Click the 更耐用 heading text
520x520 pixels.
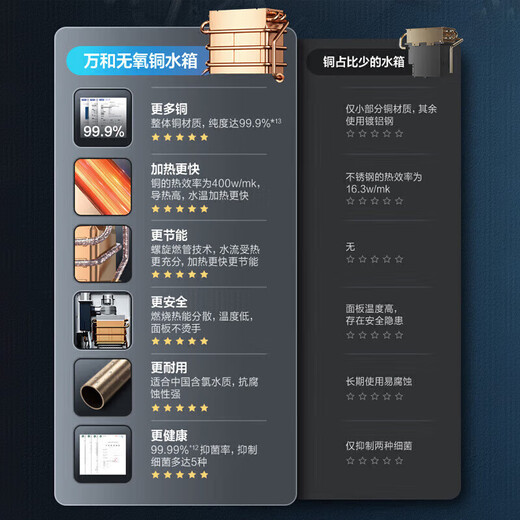169,368
